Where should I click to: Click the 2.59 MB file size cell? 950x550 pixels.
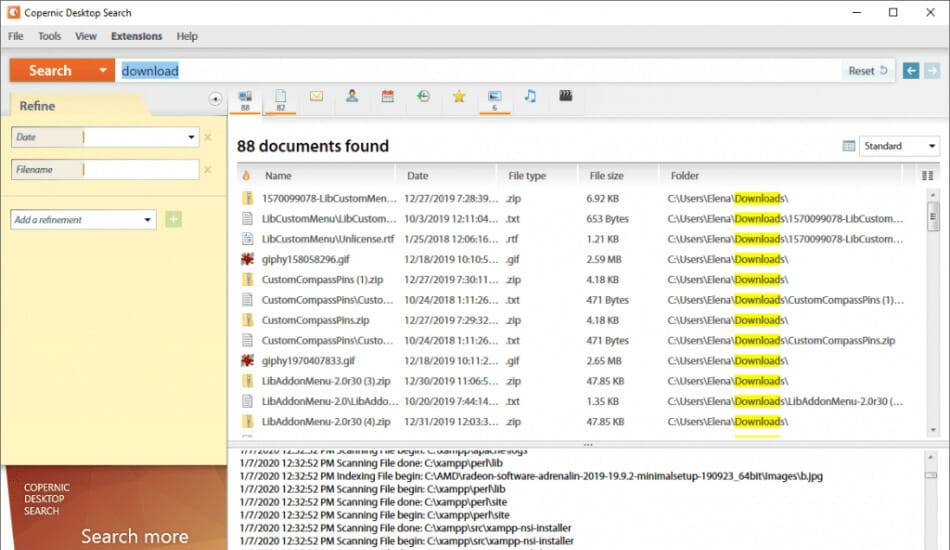603,259
